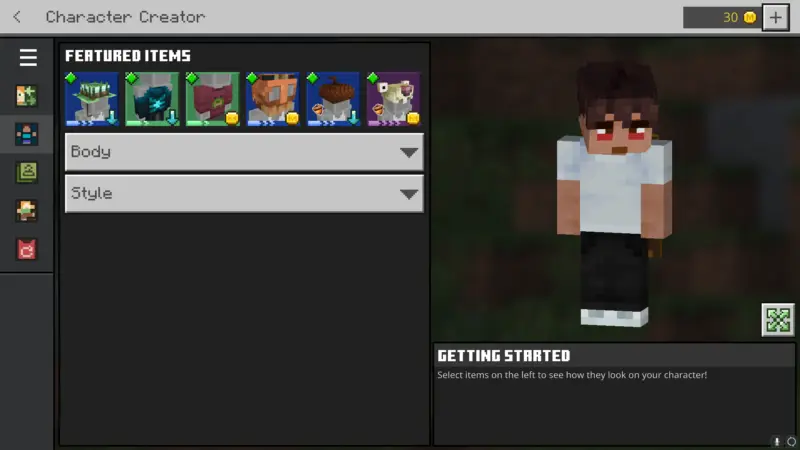Open the green outfit style sidebar tab

pyautogui.click(x=27, y=172)
